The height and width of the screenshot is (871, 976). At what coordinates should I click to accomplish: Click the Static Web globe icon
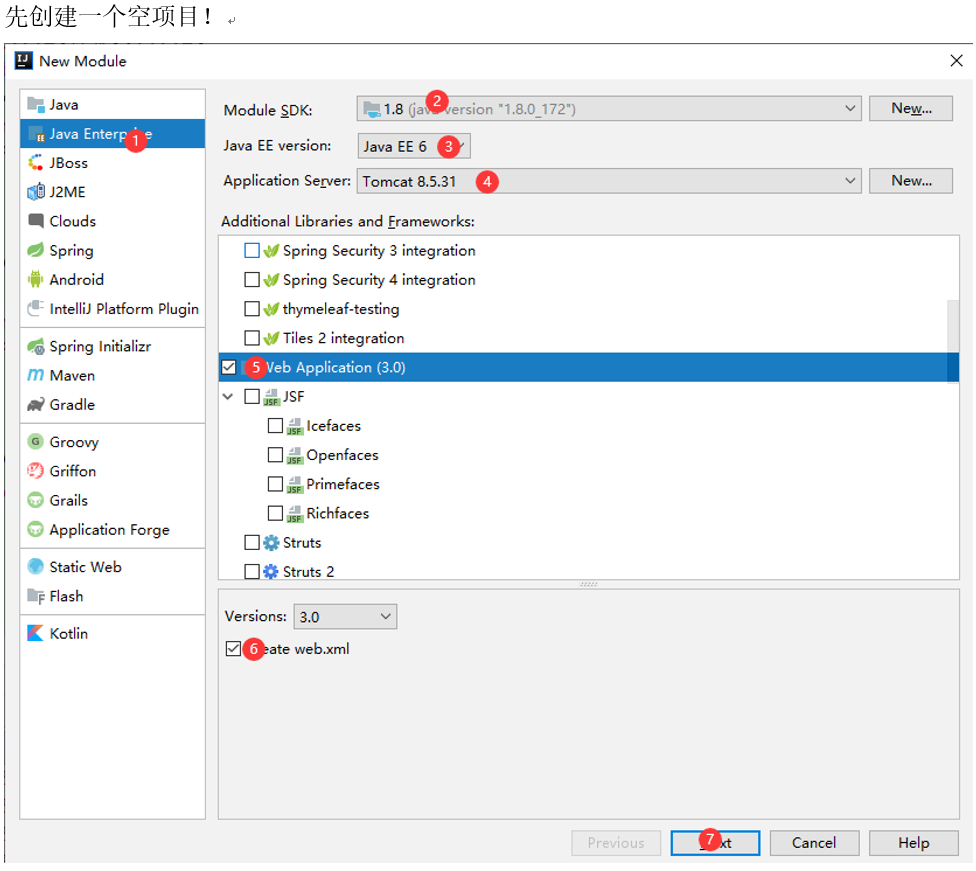point(35,567)
